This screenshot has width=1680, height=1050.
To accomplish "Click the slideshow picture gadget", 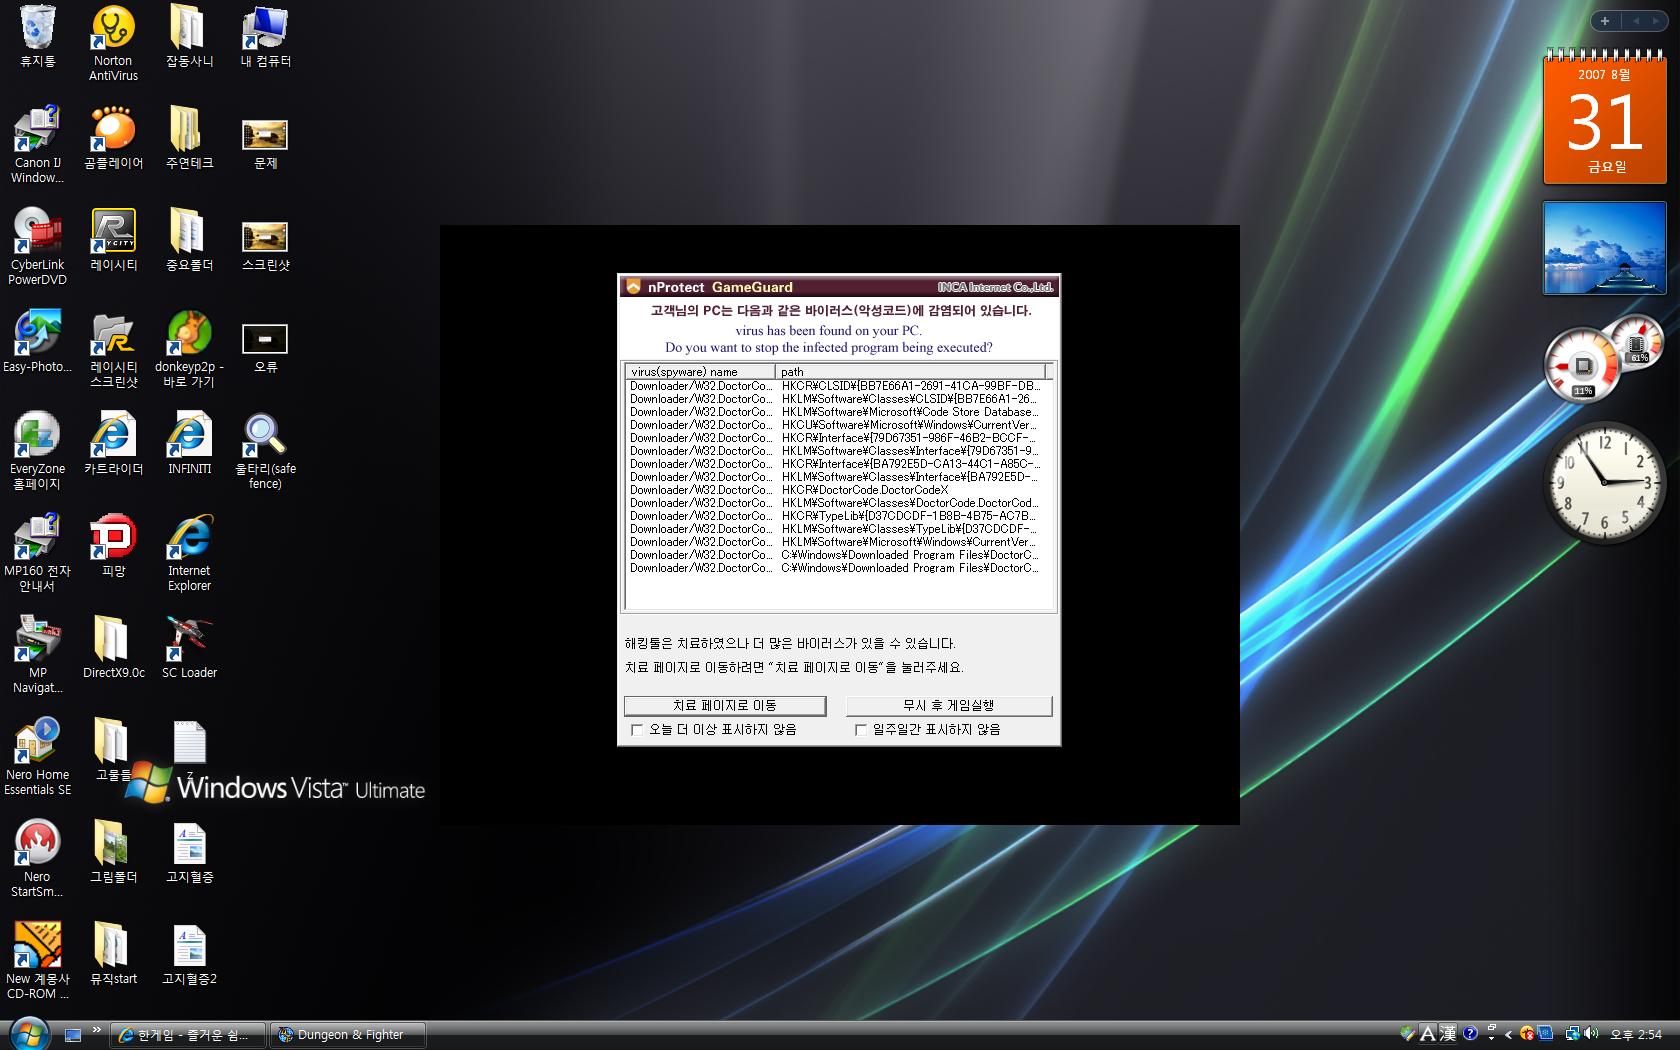I will (x=1604, y=248).
